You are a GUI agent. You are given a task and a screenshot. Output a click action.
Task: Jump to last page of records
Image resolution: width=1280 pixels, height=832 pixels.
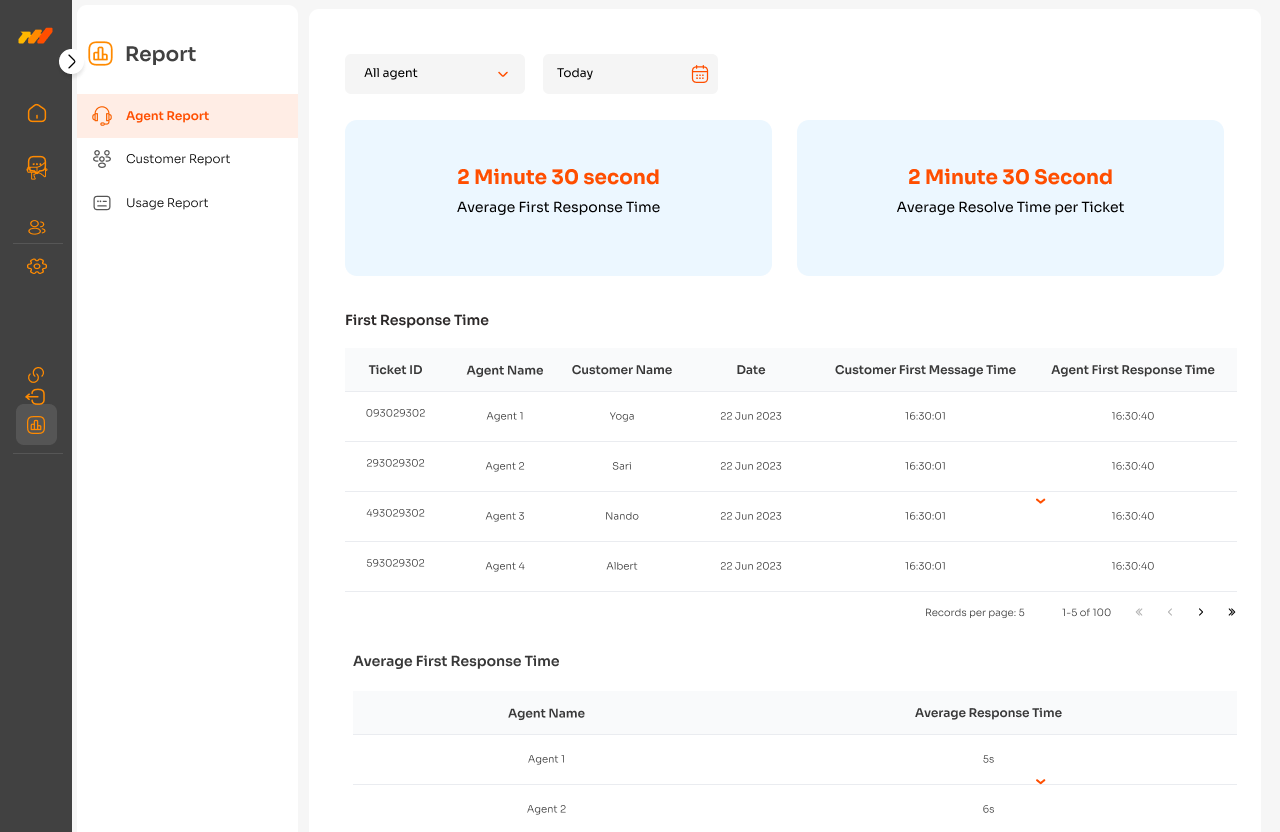pos(1232,612)
